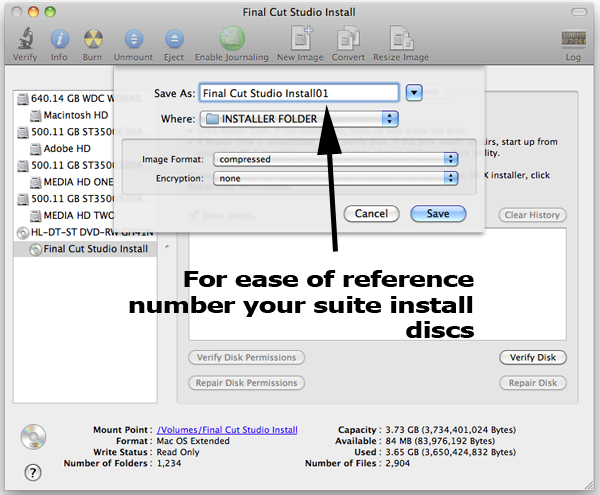Select MEDIA HD ONE volume
600x495 pixels.
click(x=72, y=182)
